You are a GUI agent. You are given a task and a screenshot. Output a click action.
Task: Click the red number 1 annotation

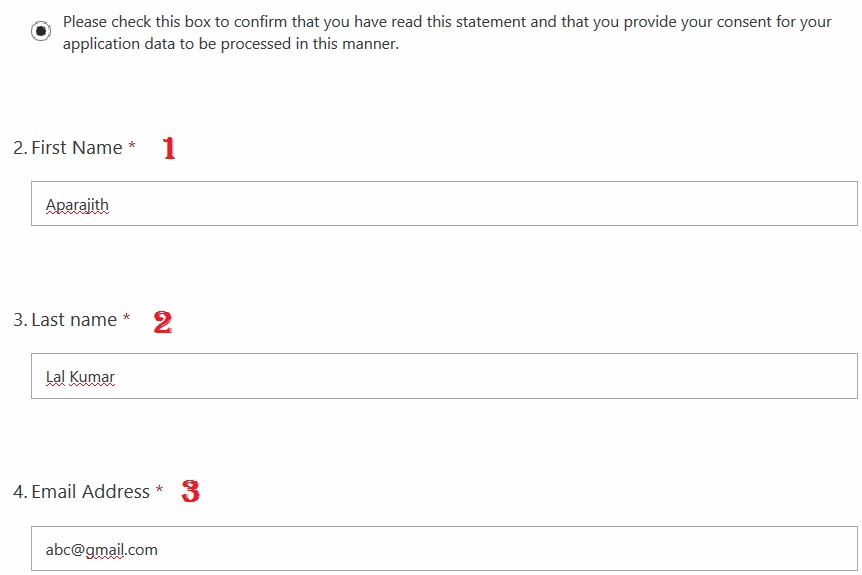click(x=169, y=149)
